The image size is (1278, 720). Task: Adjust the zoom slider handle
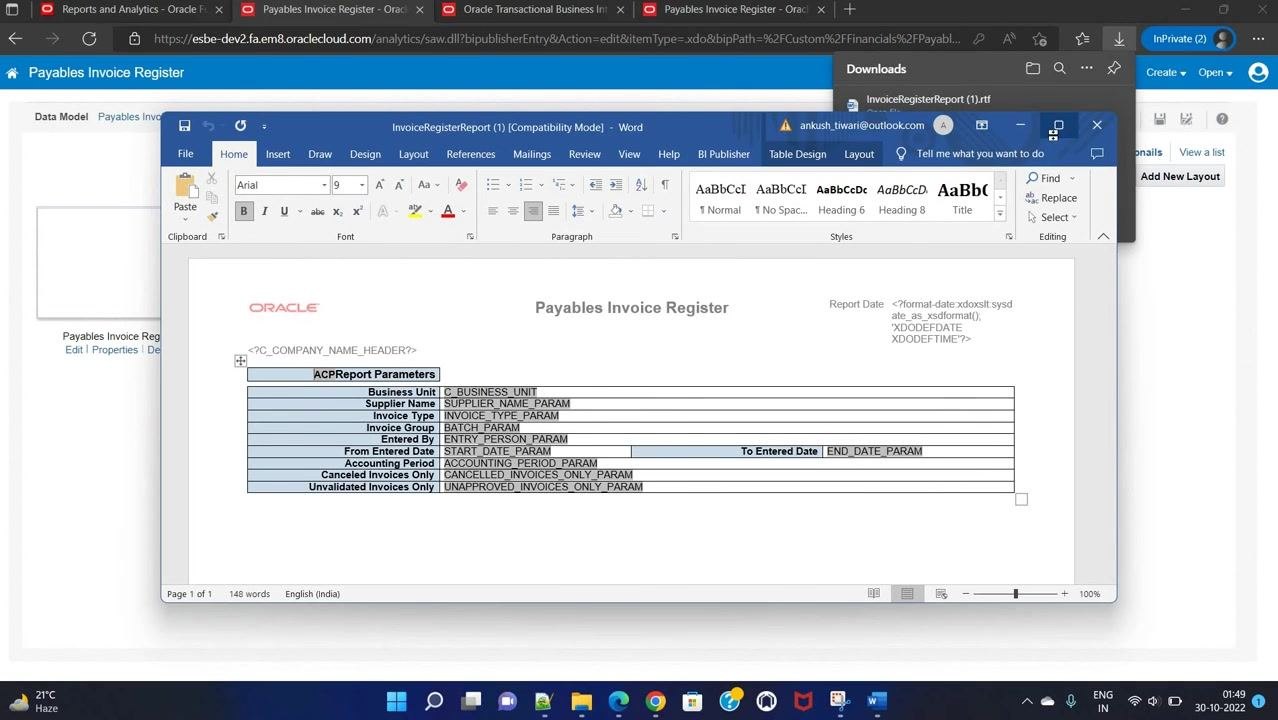1015,594
